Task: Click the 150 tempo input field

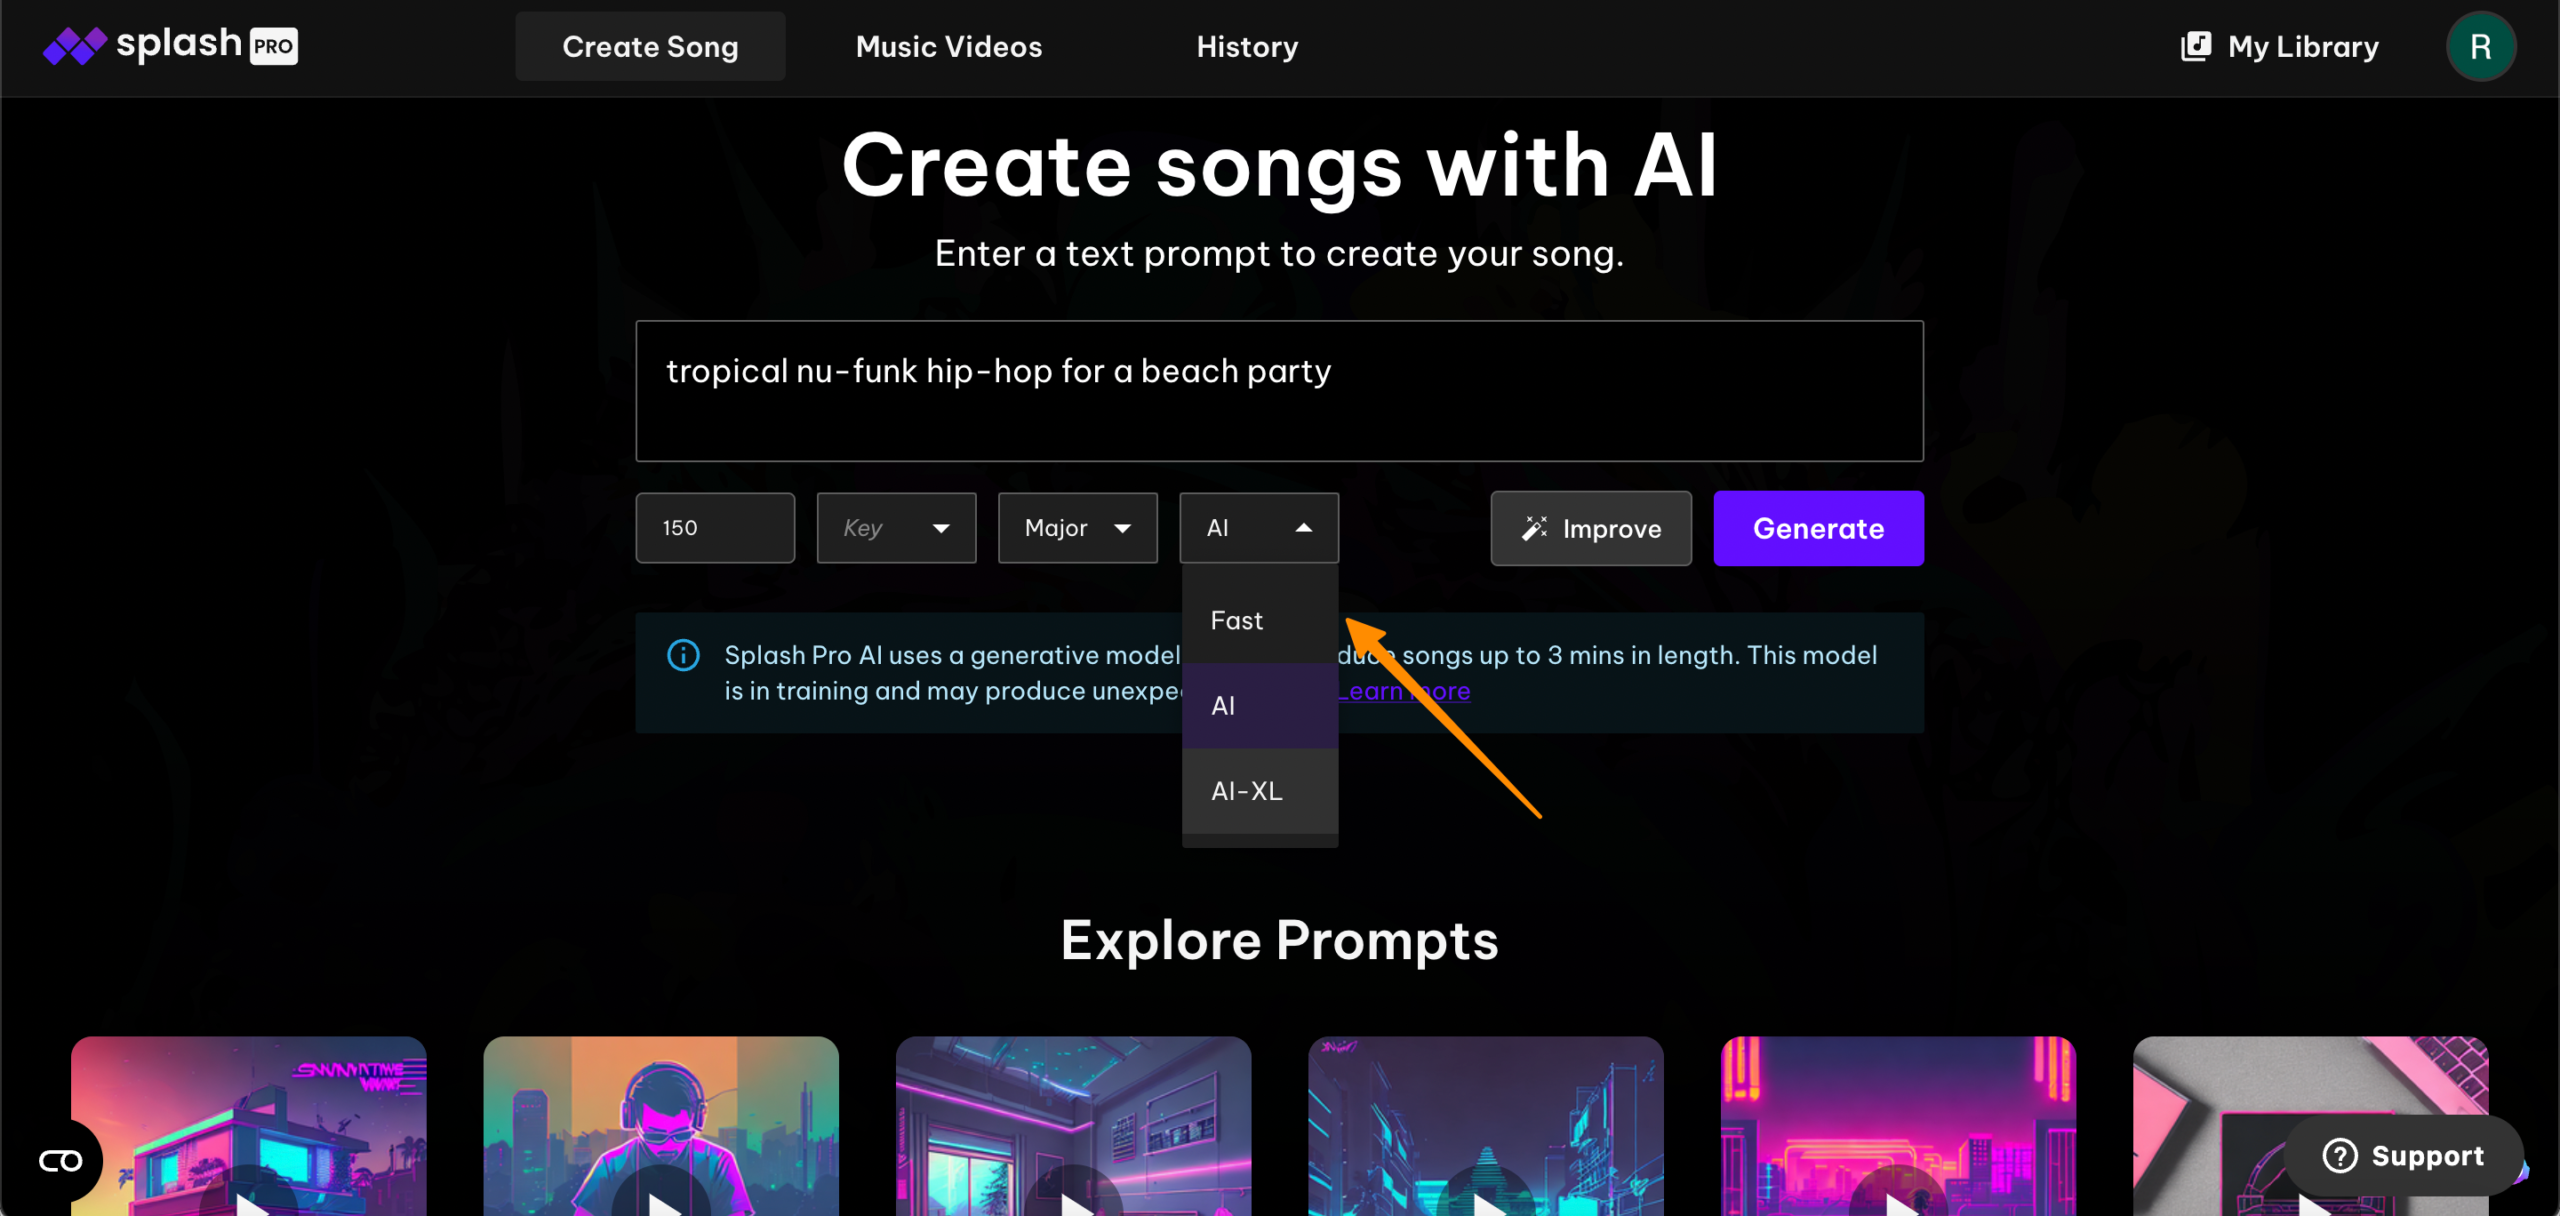Action: [x=715, y=528]
